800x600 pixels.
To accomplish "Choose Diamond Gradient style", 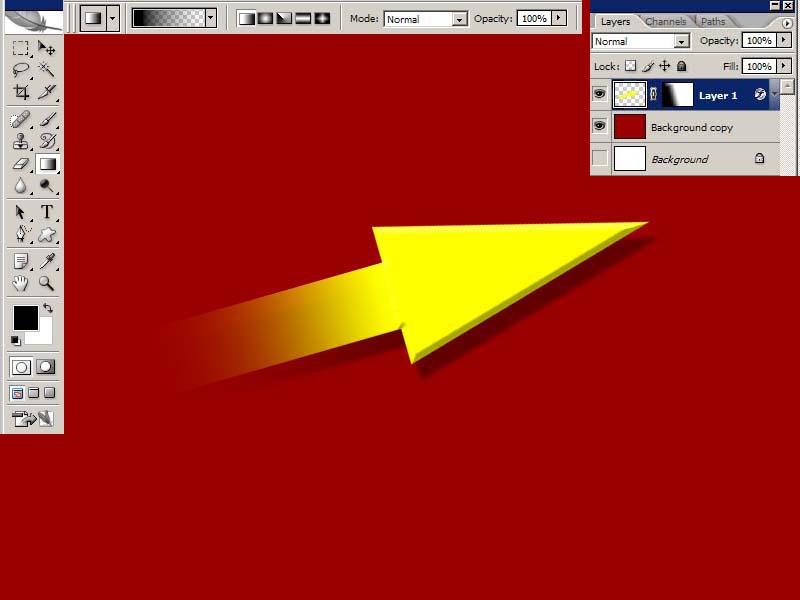I will coord(322,19).
